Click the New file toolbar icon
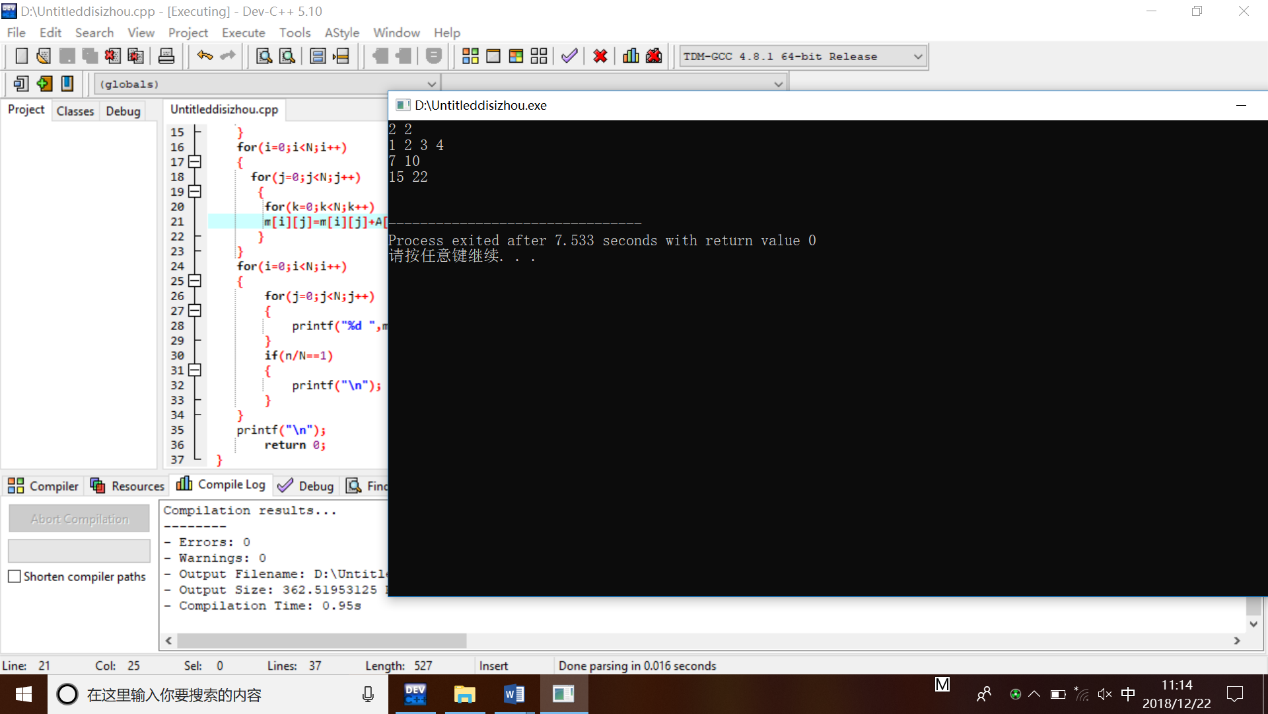The image size is (1268, 714). click(21, 56)
